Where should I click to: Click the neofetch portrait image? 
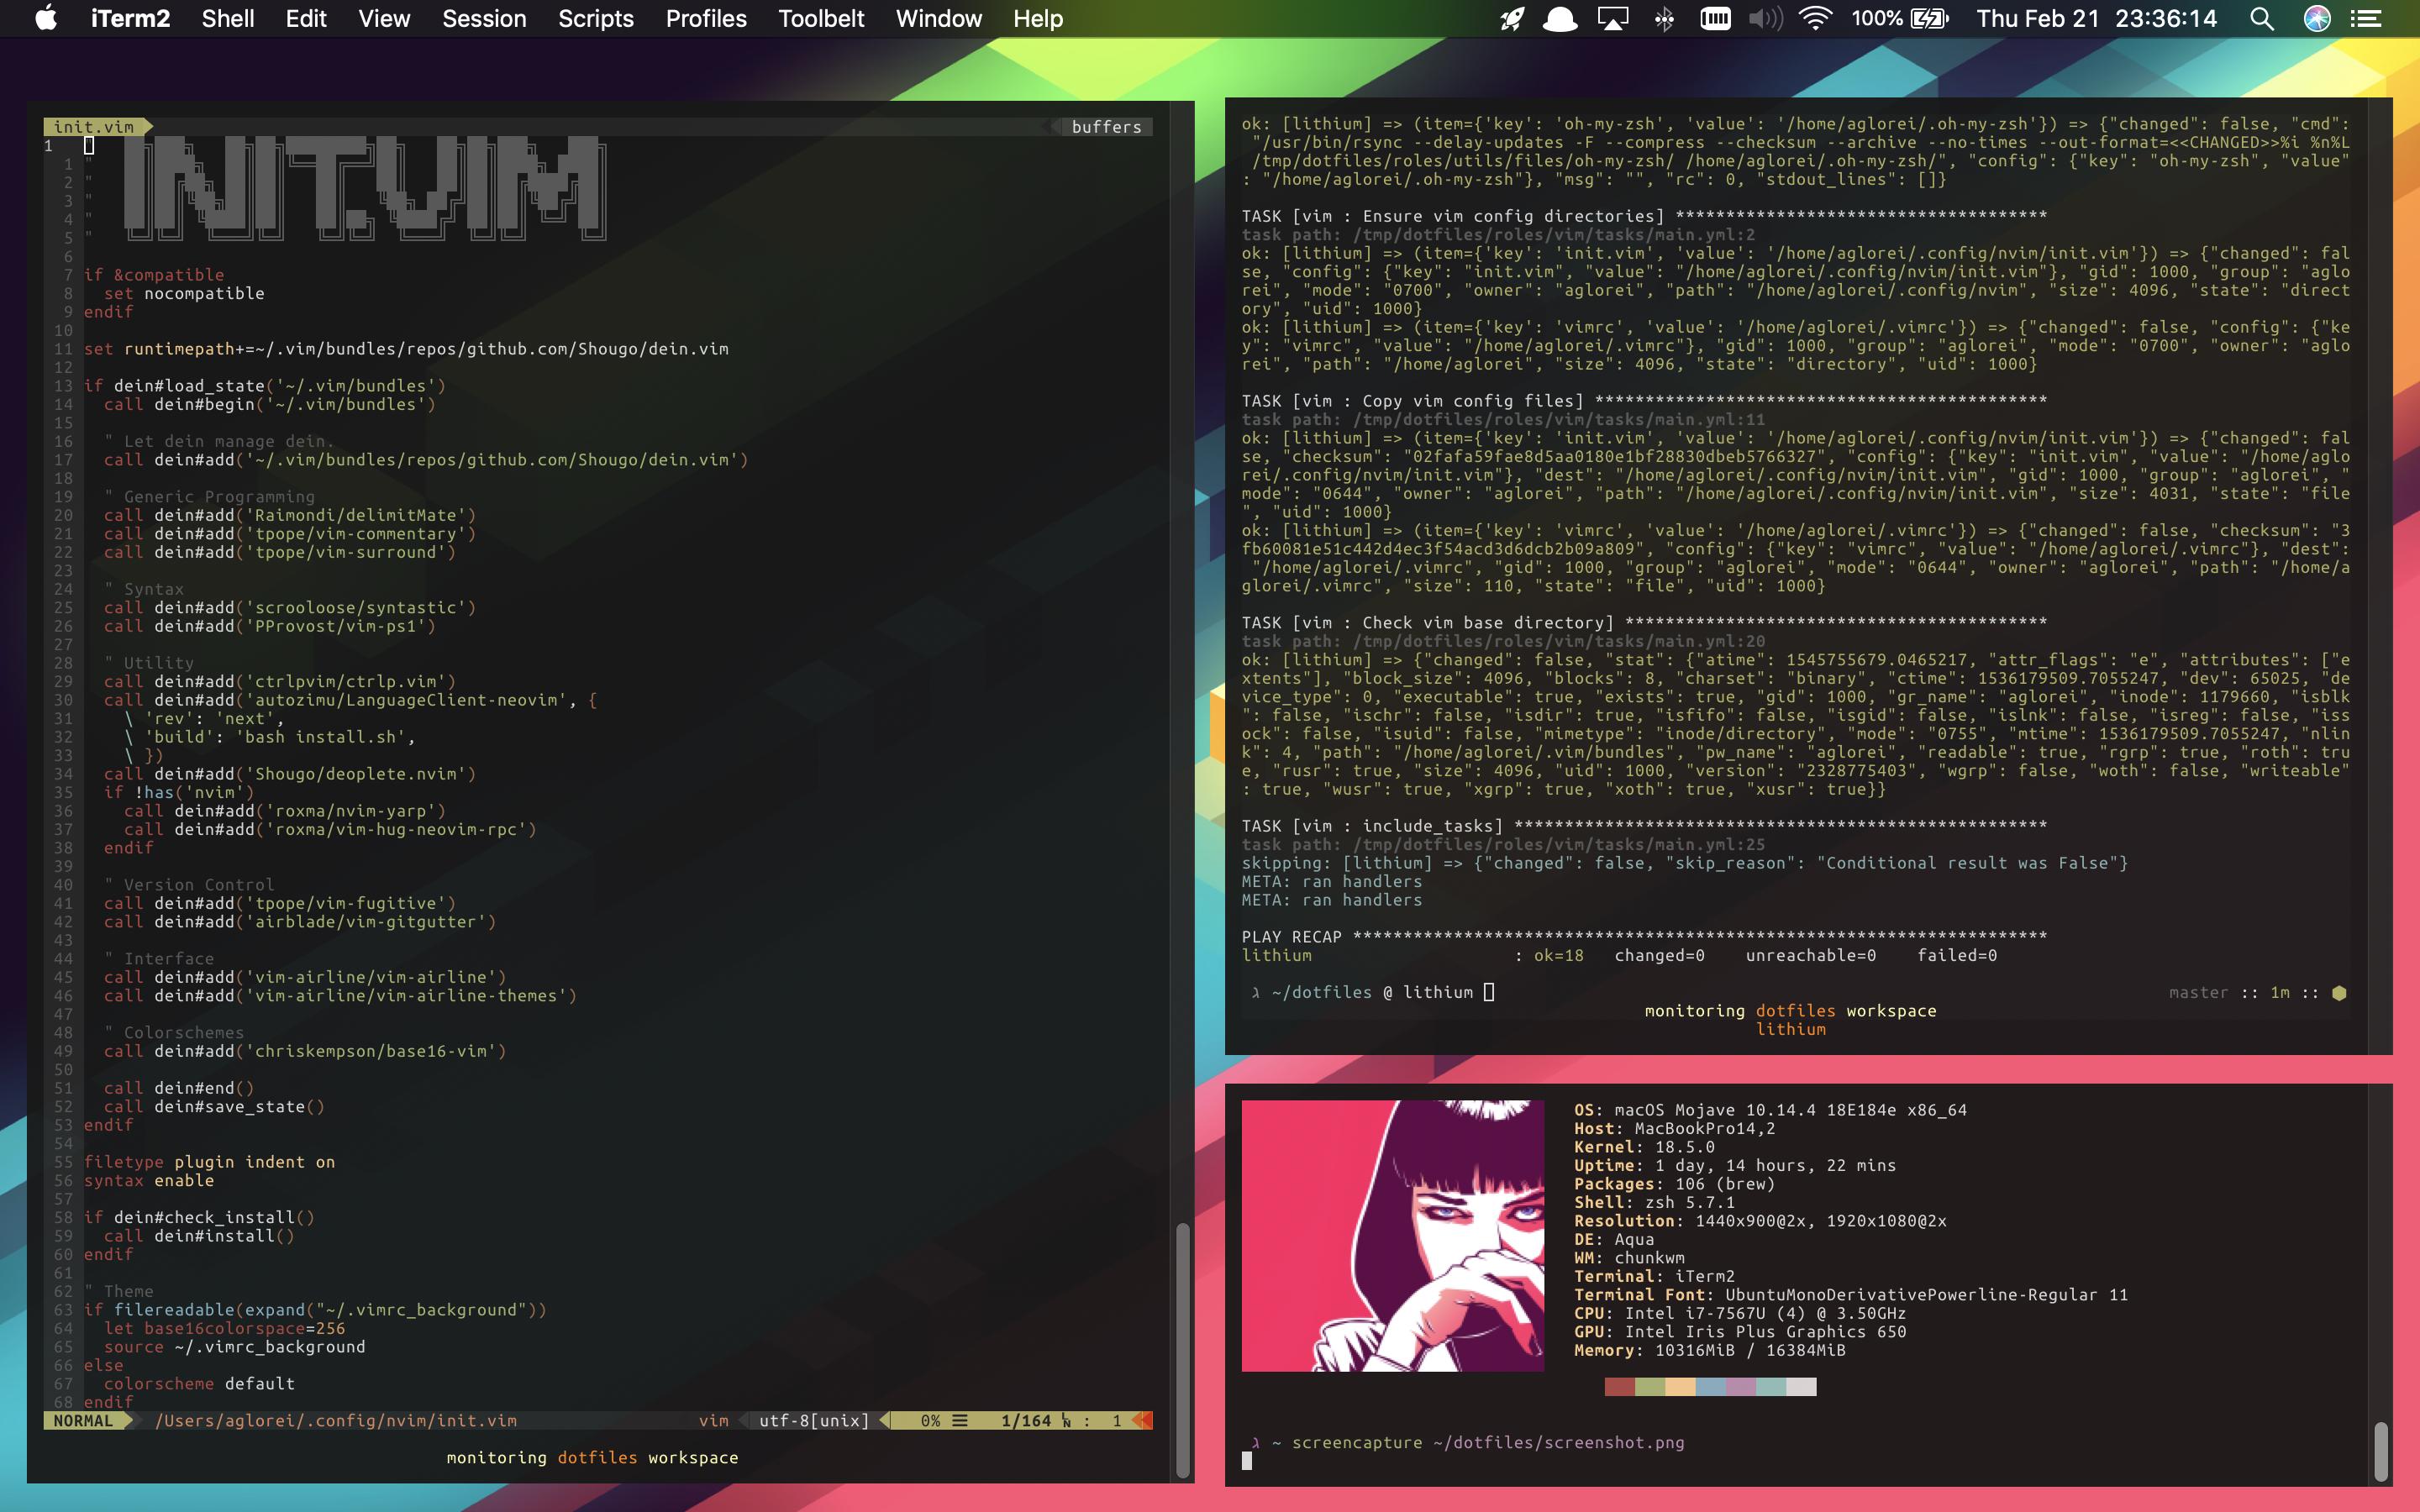click(x=1392, y=1236)
